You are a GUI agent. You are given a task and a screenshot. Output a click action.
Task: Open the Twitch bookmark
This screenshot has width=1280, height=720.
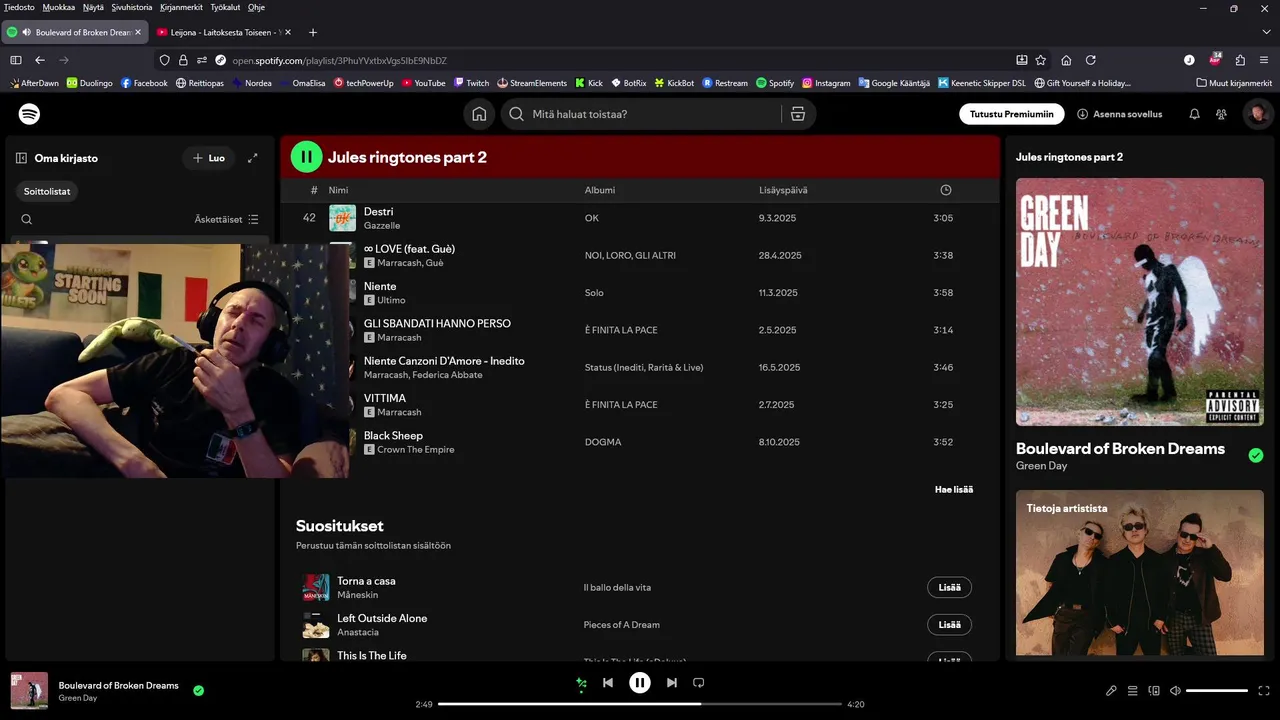pyautogui.click(x=471, y=83)
